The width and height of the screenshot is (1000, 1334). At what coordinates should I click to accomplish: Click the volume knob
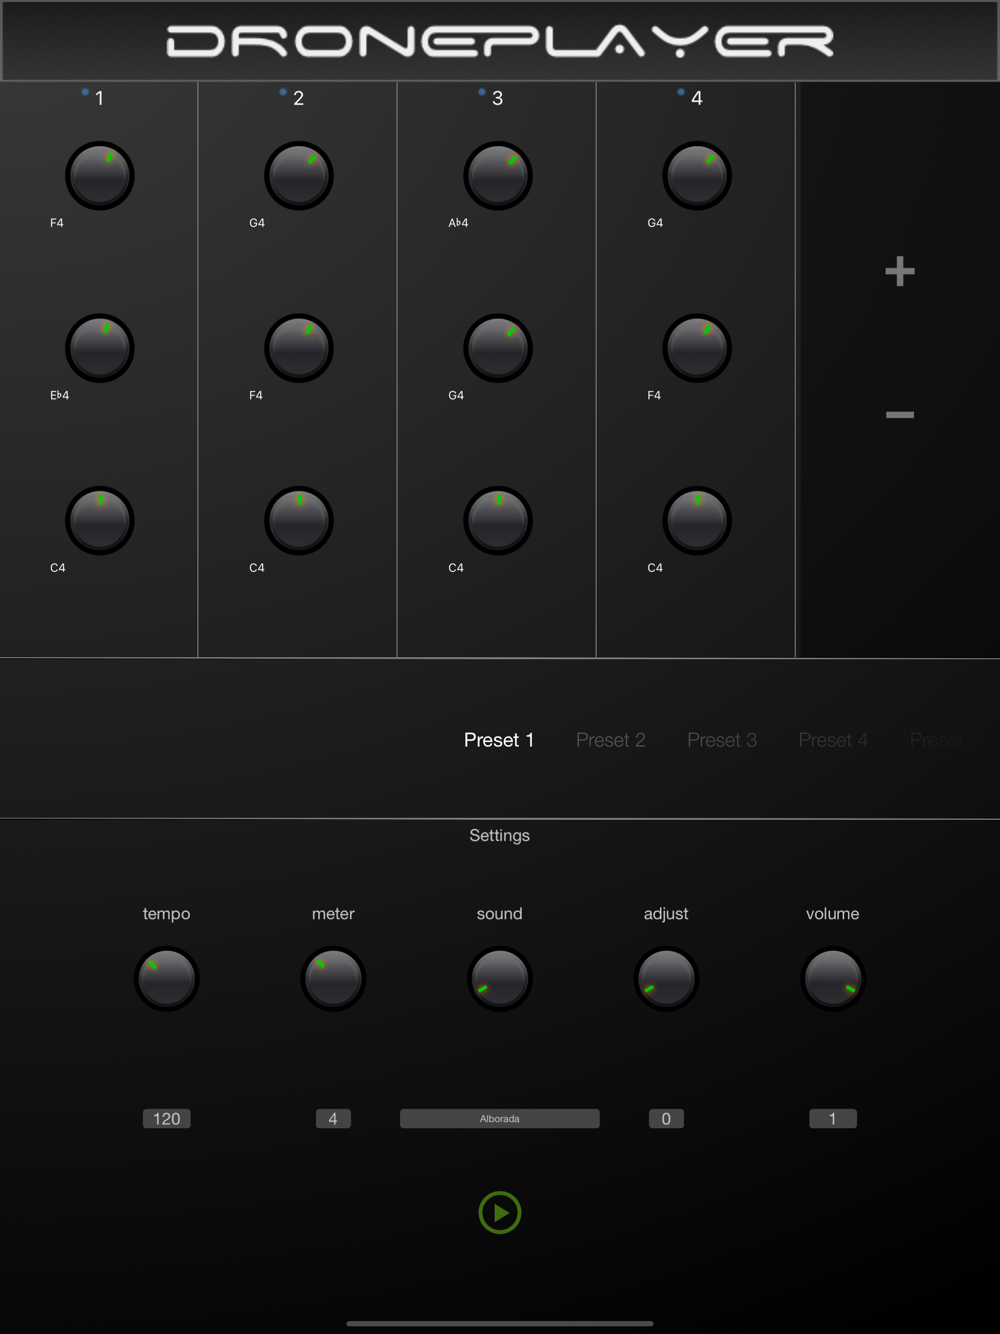(x=833, y=979)
